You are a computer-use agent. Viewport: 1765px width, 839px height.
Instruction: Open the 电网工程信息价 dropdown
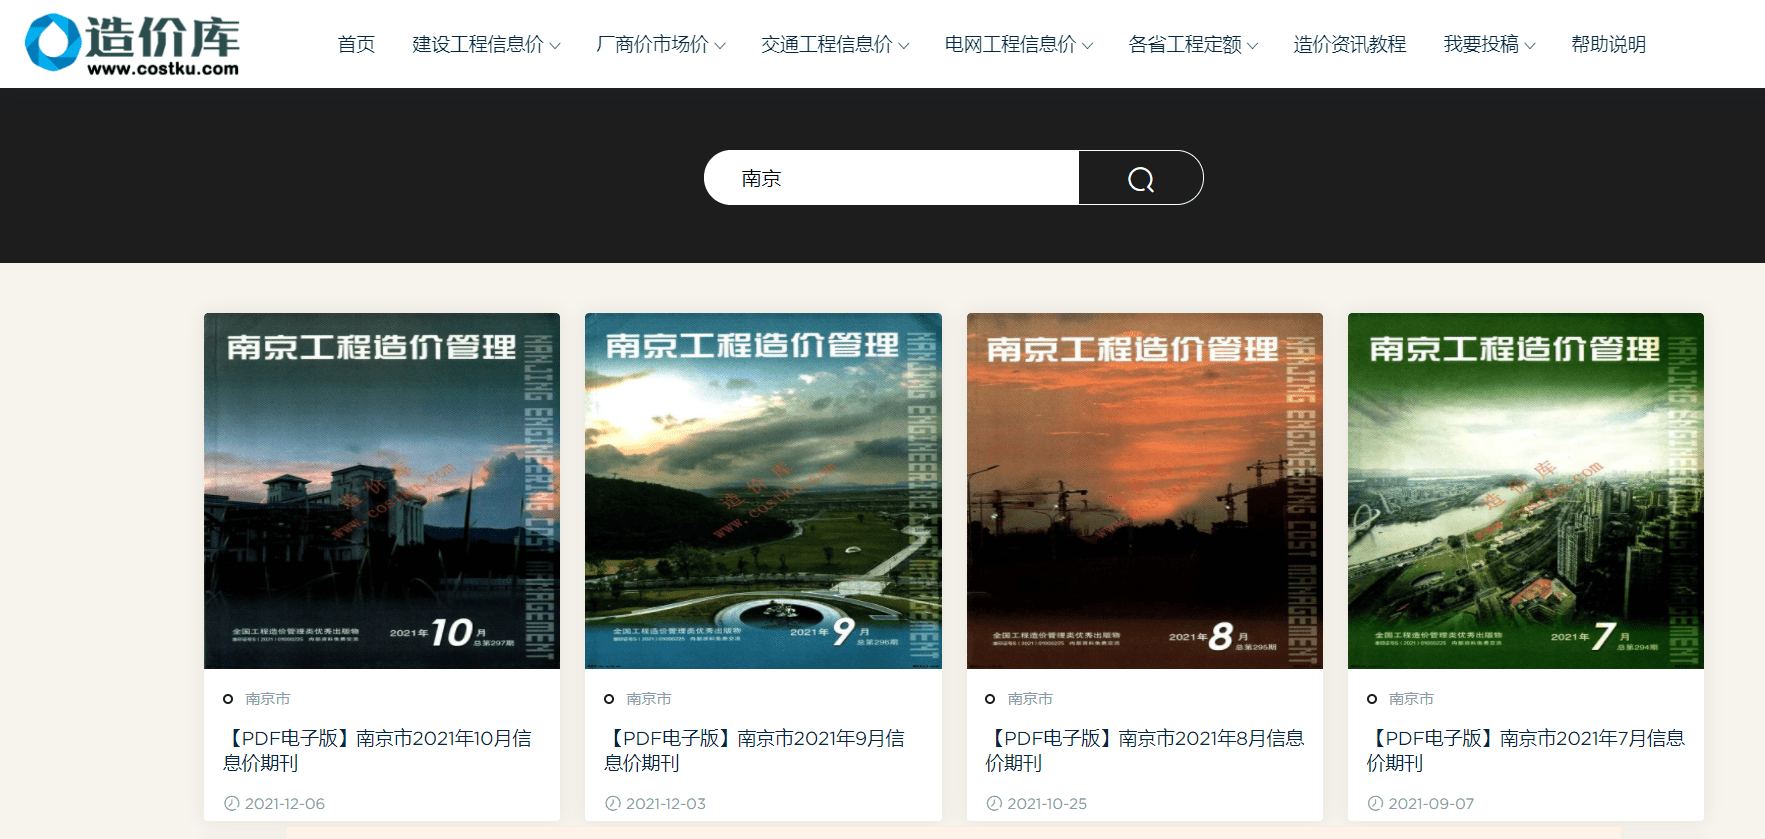(x=1019, y=44)
